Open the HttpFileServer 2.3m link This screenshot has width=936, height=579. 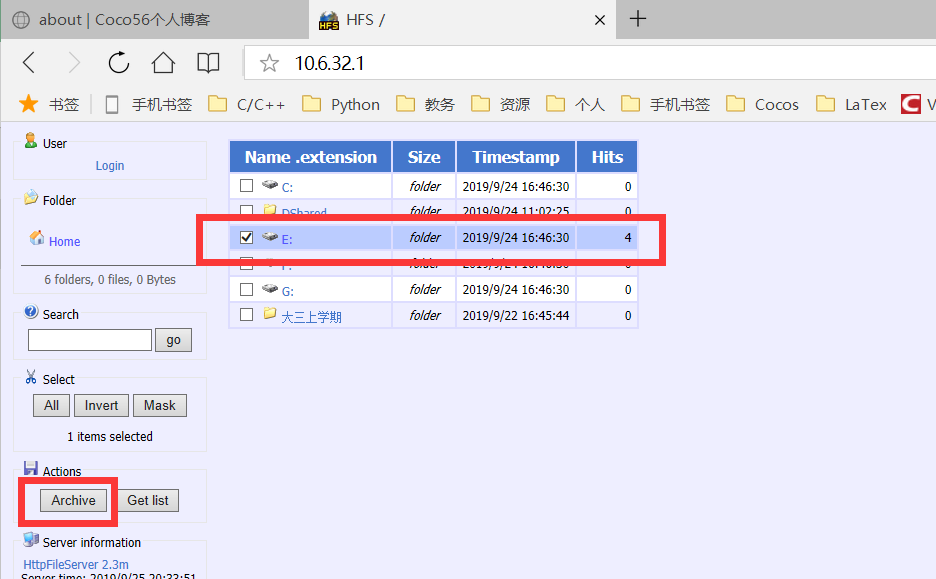coord(77,563)
